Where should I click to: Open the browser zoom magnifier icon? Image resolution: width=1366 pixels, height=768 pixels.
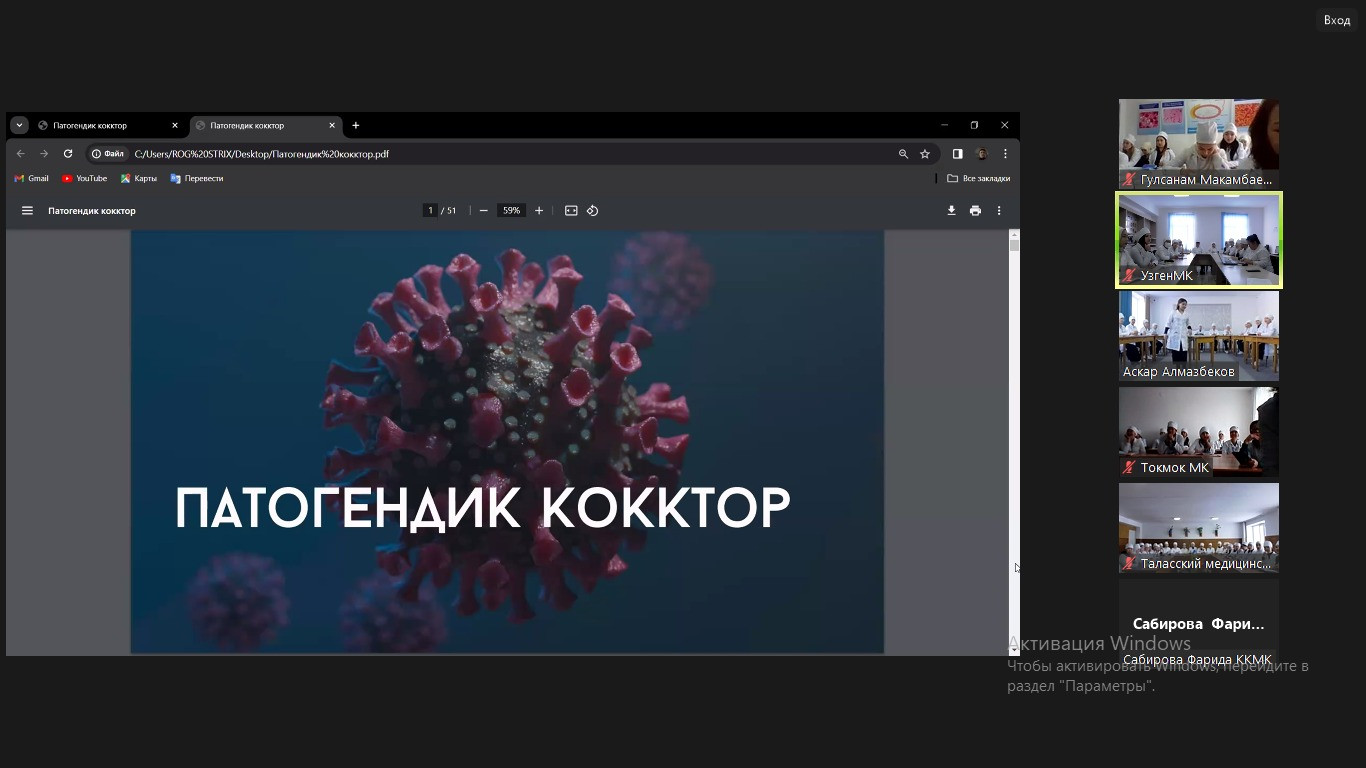903,154
